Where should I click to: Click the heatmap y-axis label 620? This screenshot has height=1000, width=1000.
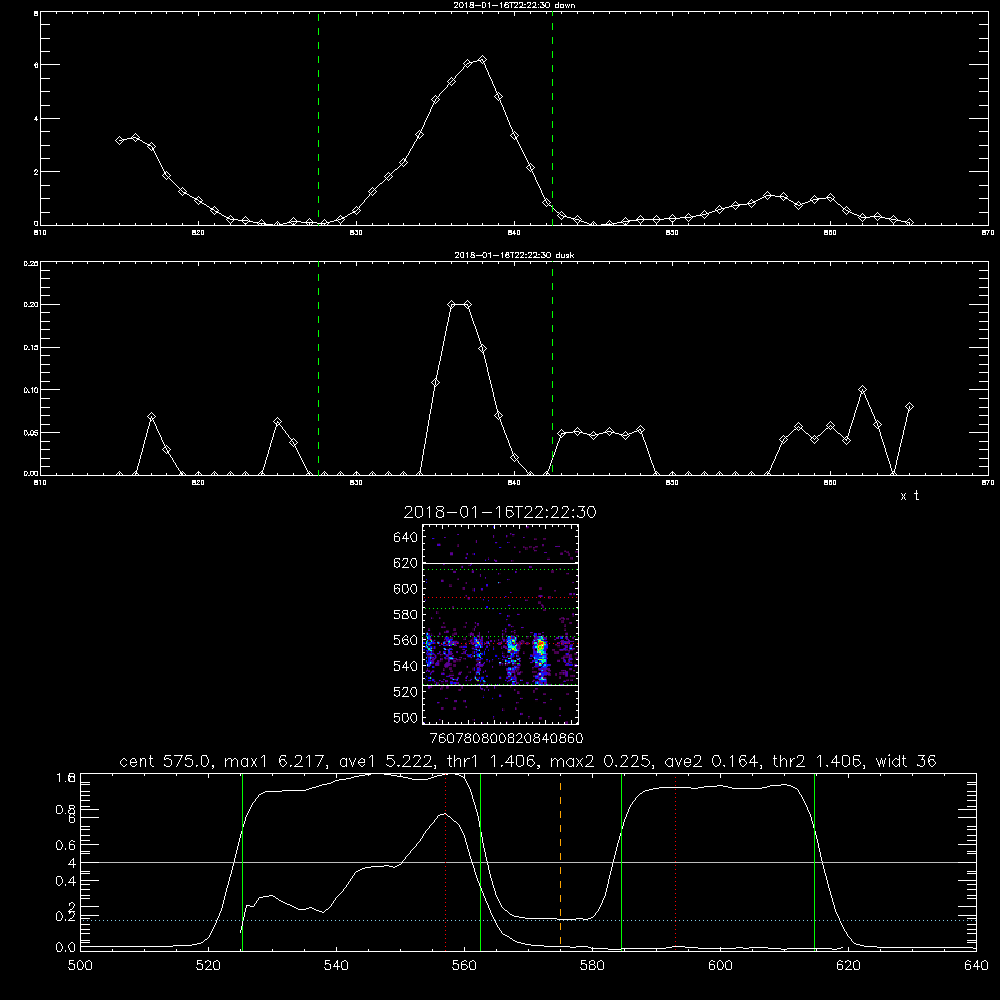point(406,563)
